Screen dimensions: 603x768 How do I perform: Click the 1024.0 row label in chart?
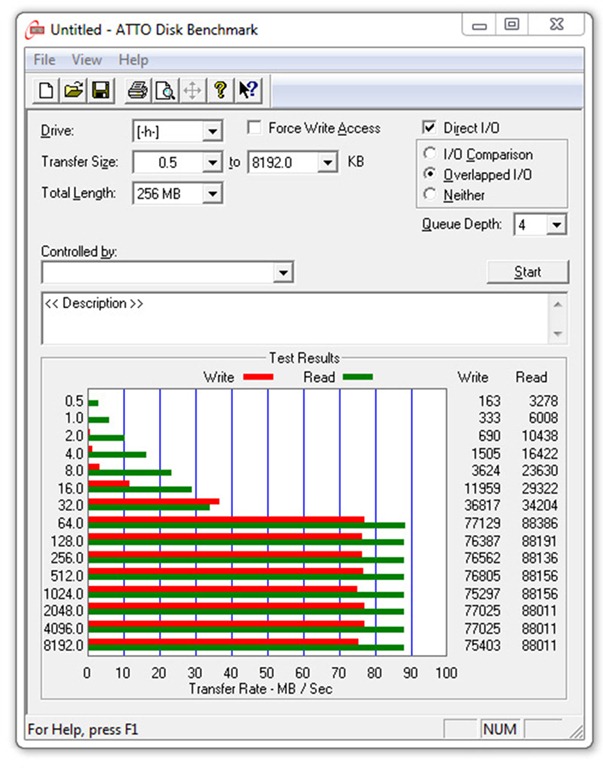click(x=63, y=594)
